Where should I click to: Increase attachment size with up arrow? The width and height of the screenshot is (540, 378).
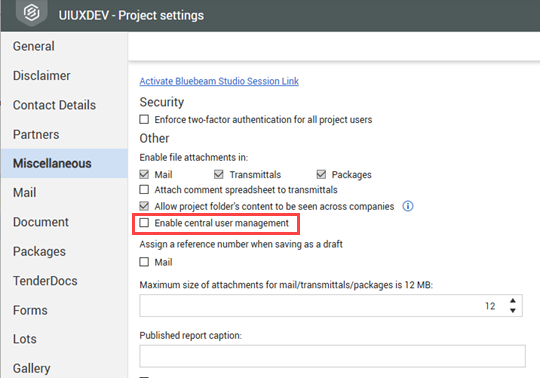click(x=513, y=301)
